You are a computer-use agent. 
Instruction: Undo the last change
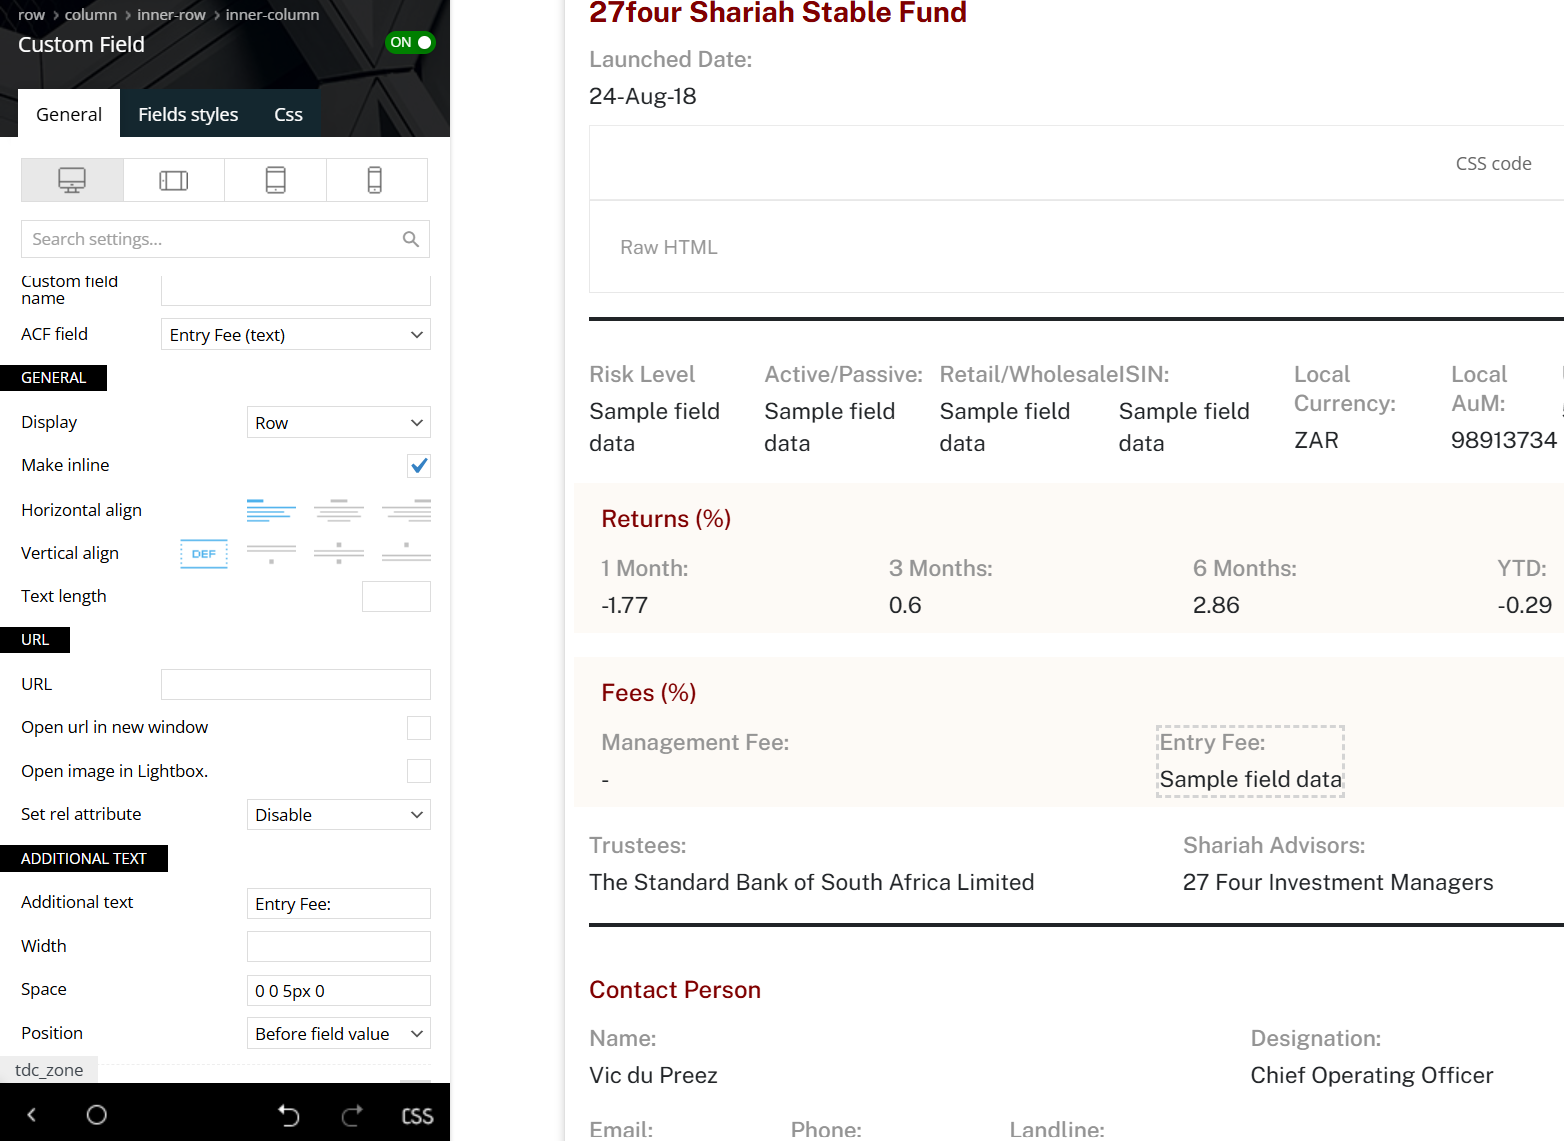coord(289,1115)
